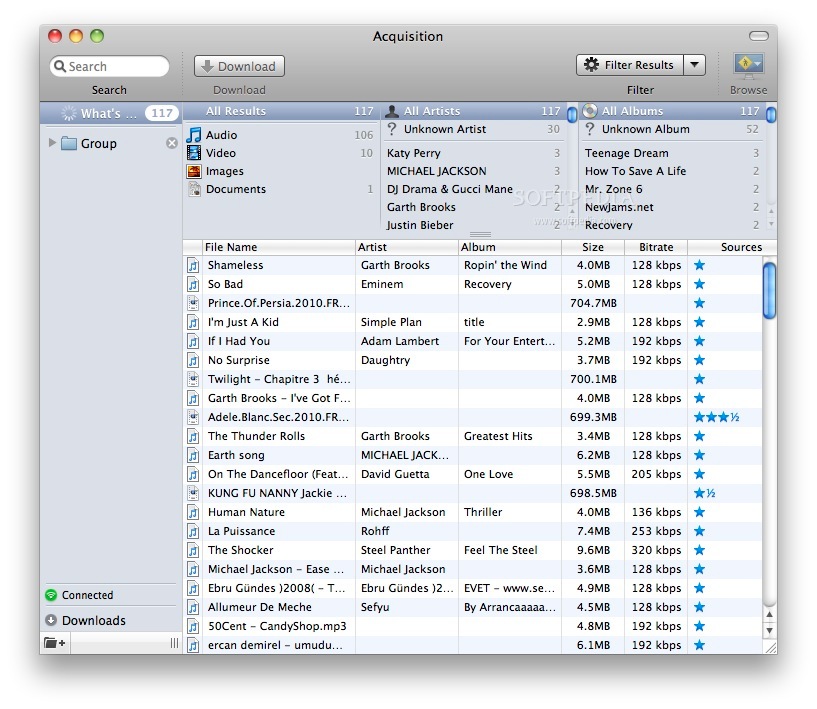Filter by artist Katy Perry
Viewport: 817px width, 709px height.
pyautogui.click(x=474, y=153)
